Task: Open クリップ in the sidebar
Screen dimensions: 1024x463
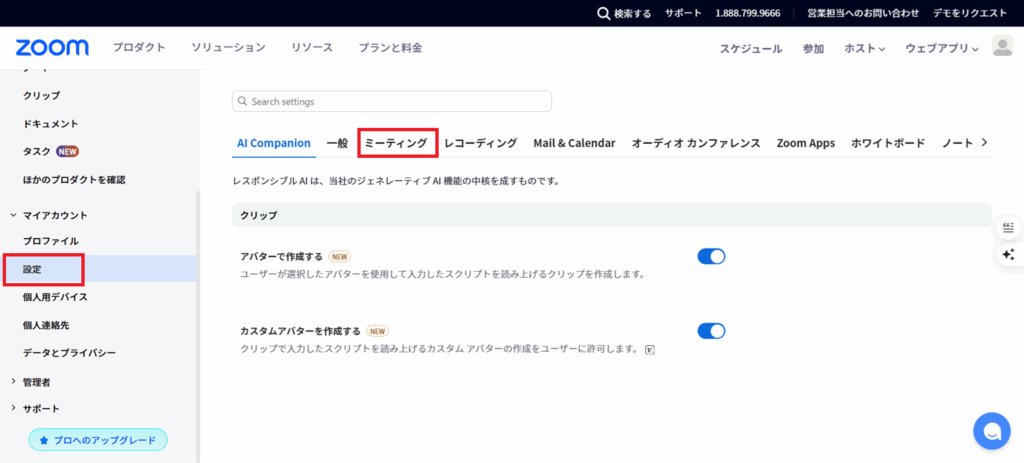Action: tap(41, 95)
